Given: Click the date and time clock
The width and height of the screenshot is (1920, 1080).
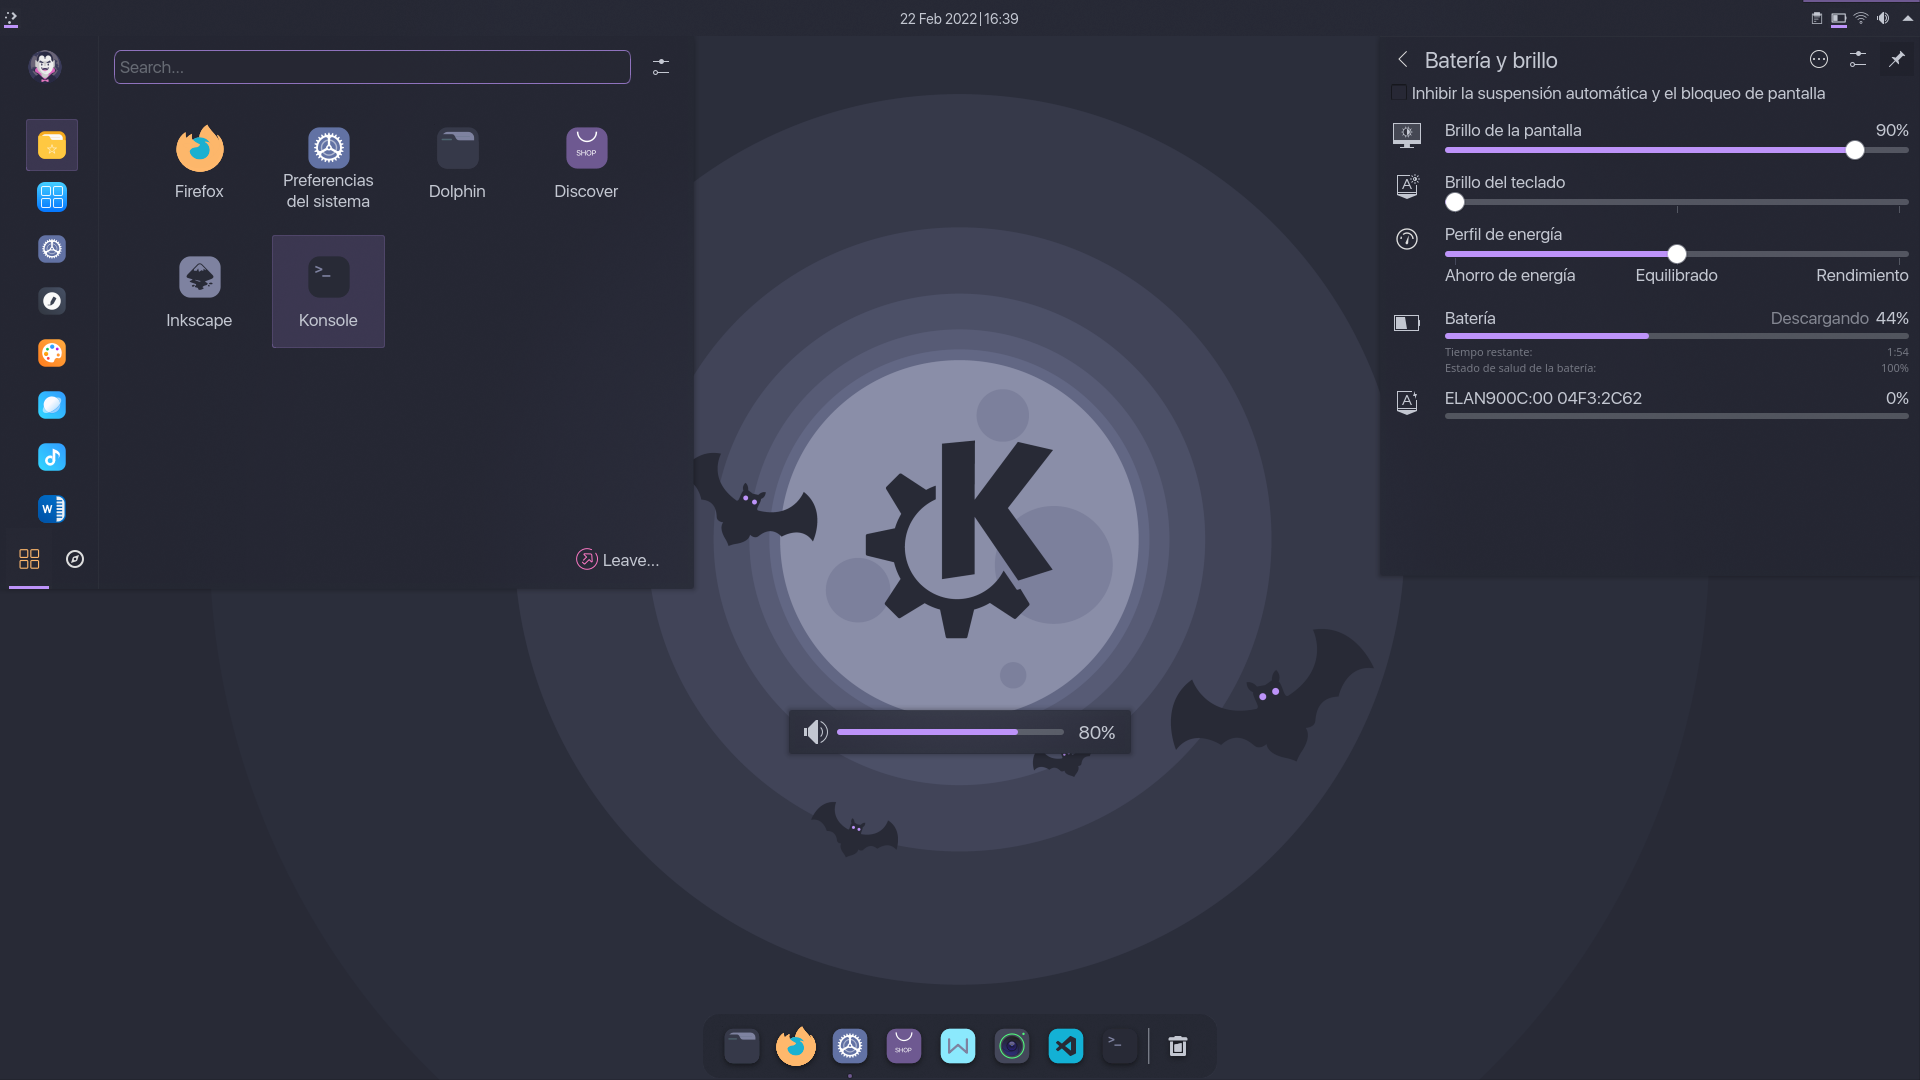Looking at the screenshot, I should 959,19.
